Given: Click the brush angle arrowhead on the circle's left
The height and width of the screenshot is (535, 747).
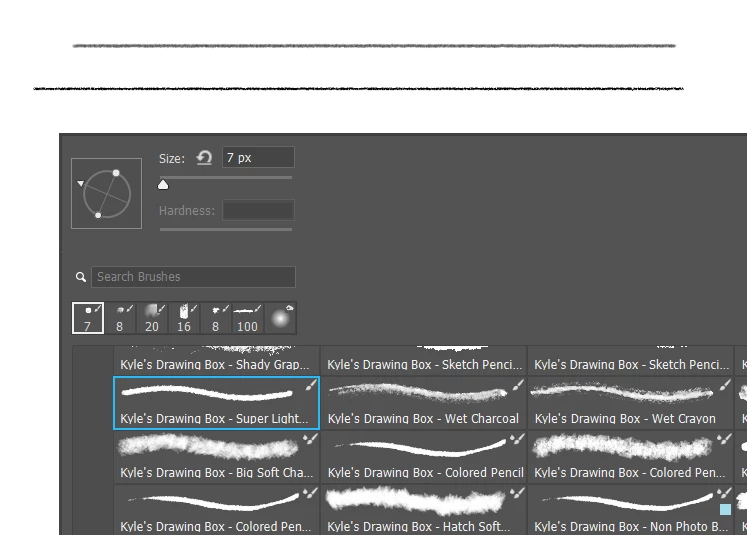Looking at the screenshot, I should 80,183.
